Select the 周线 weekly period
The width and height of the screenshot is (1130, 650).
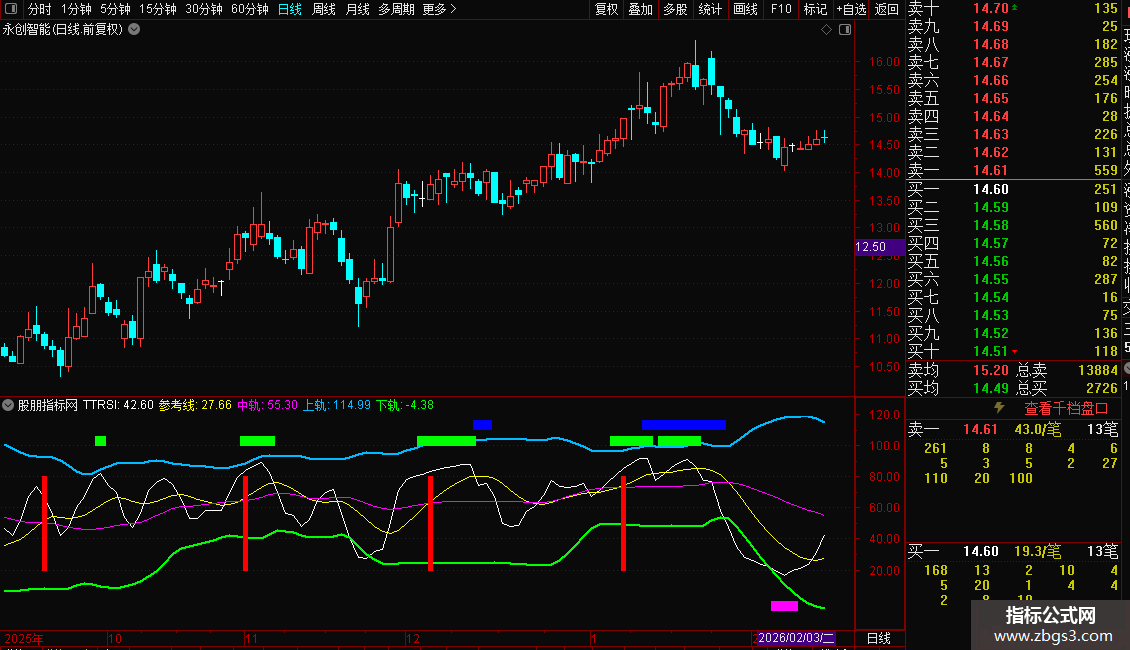click(323, 9)
